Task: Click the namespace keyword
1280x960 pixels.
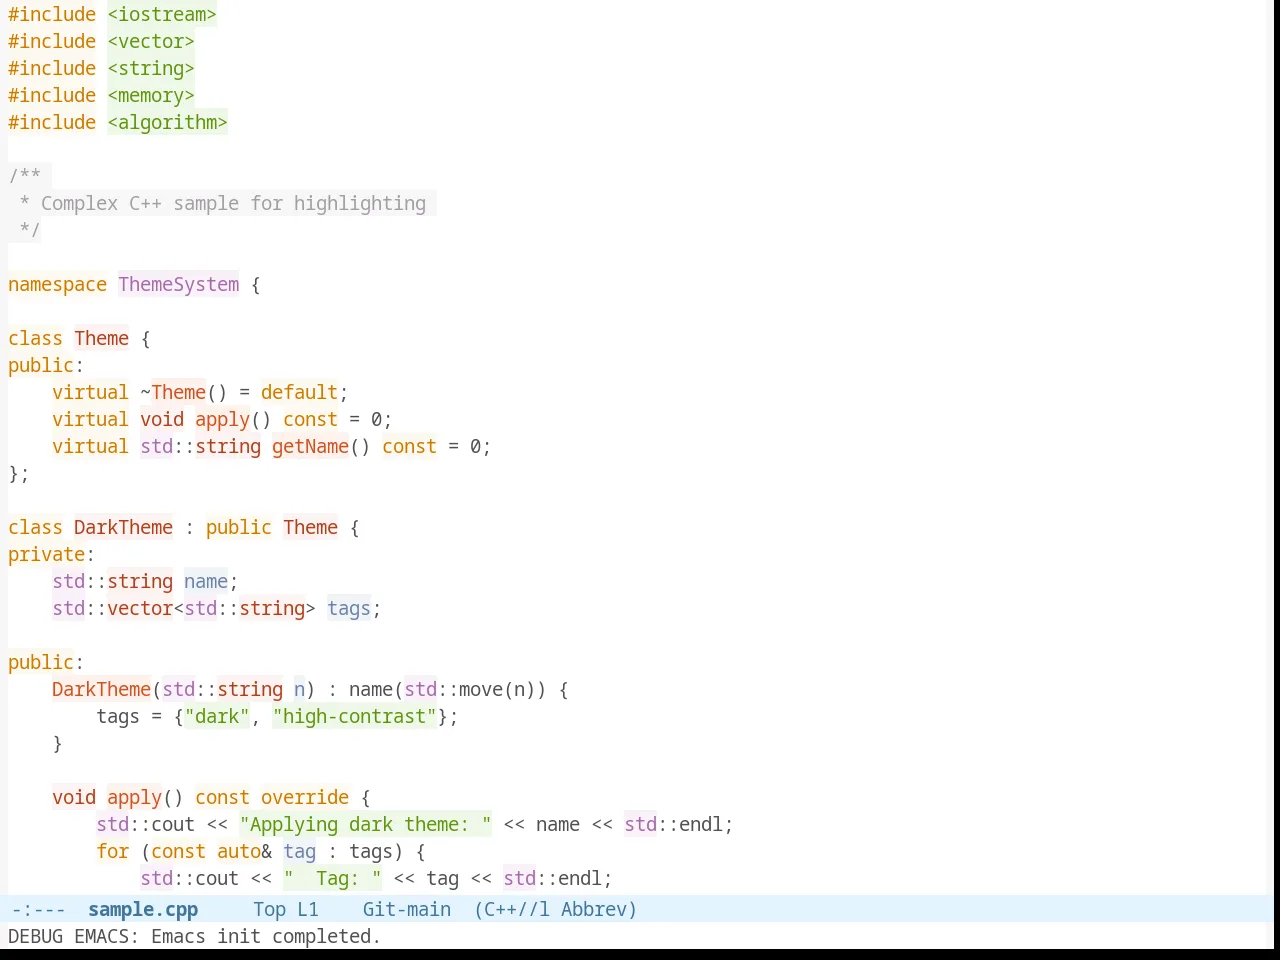Action: tap(57, 284)
